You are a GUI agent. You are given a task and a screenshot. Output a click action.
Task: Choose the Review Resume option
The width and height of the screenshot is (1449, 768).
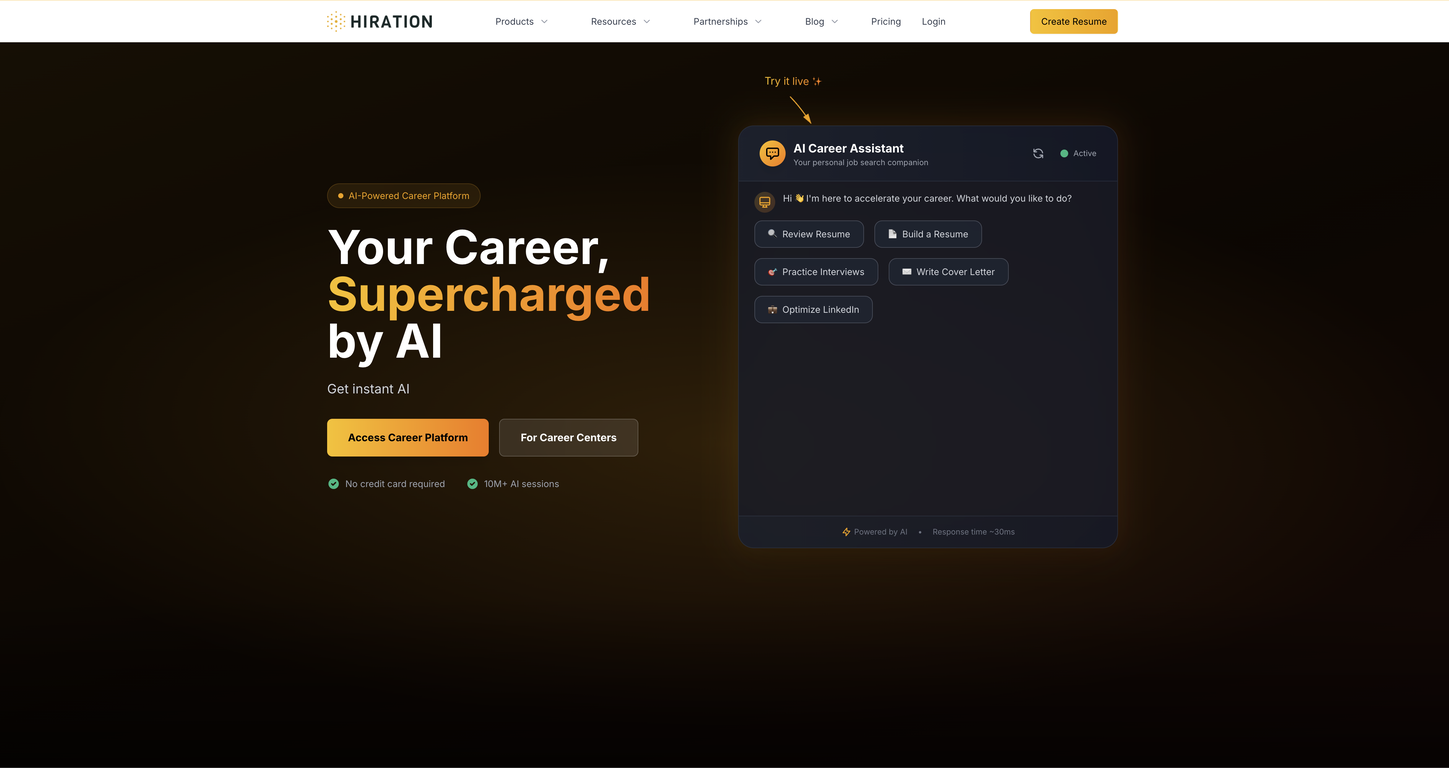point(809,234)
